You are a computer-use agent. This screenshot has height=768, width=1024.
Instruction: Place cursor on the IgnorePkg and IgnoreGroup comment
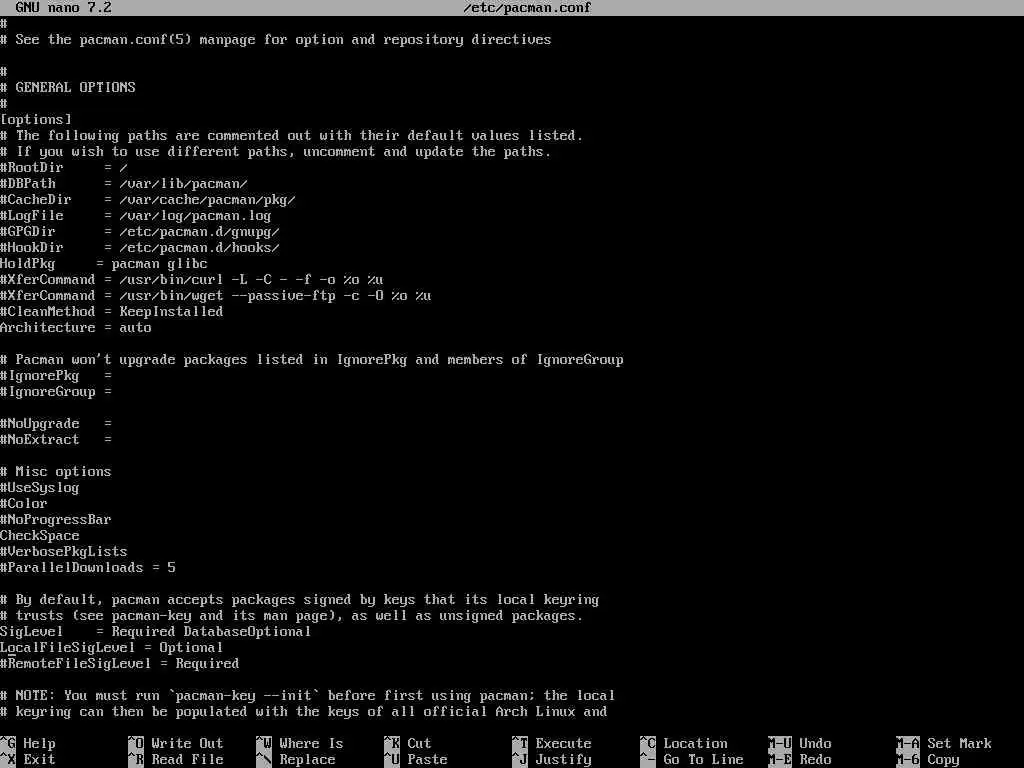[x=312, y=360]
